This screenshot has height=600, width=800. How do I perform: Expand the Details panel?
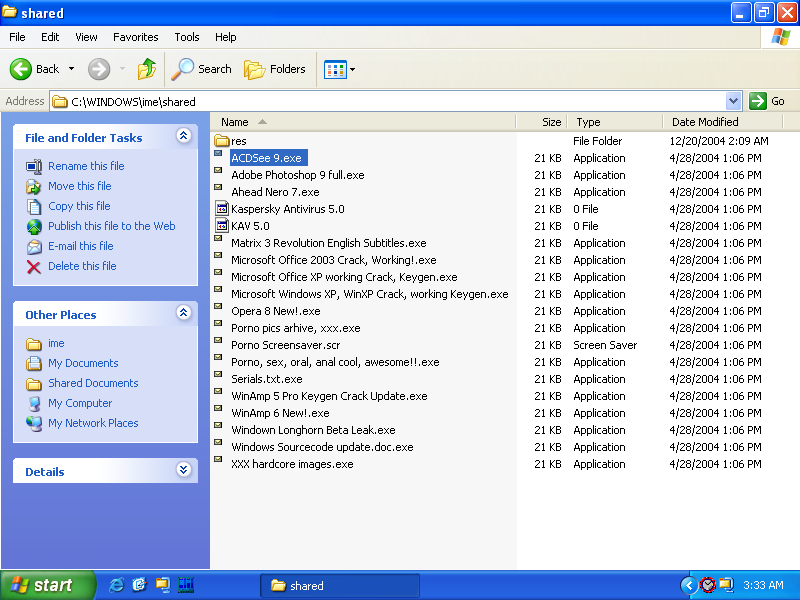pos(184,469)
